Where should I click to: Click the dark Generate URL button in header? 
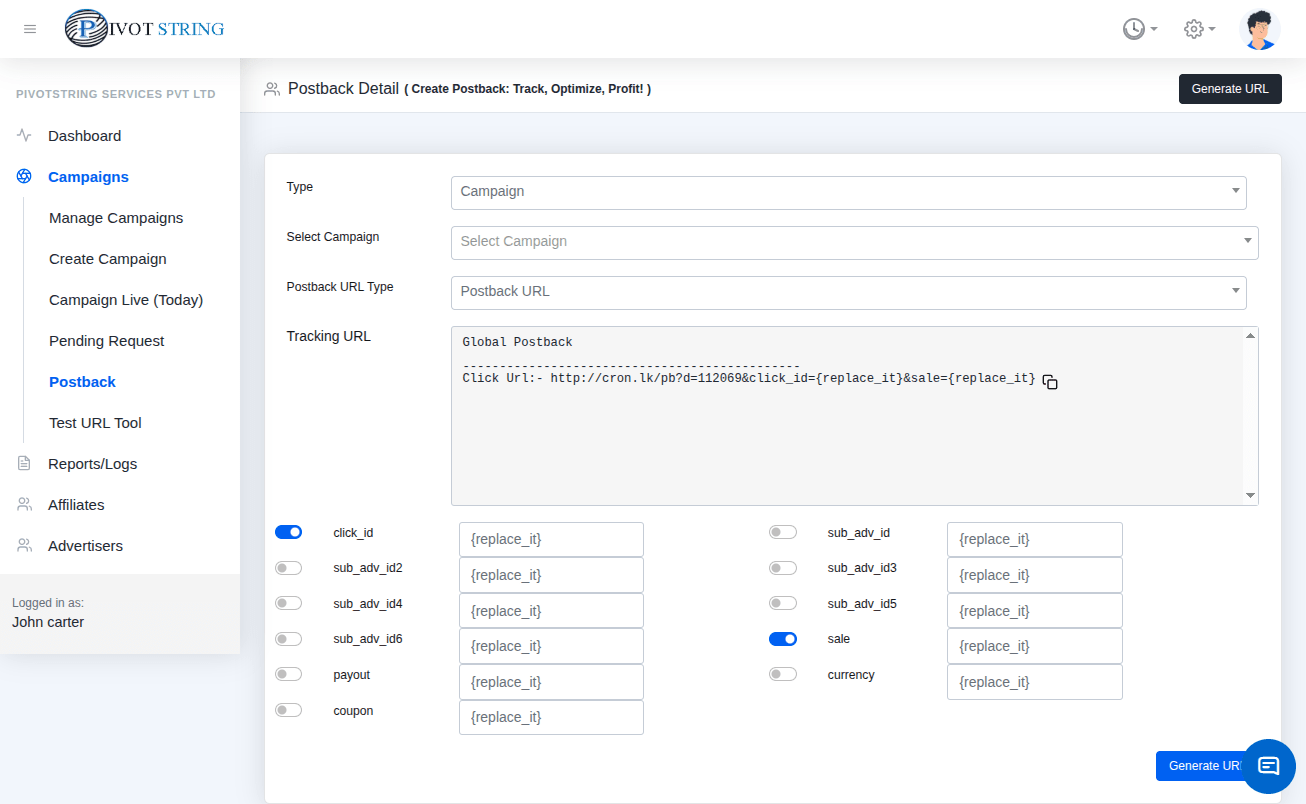(1229, 89)
